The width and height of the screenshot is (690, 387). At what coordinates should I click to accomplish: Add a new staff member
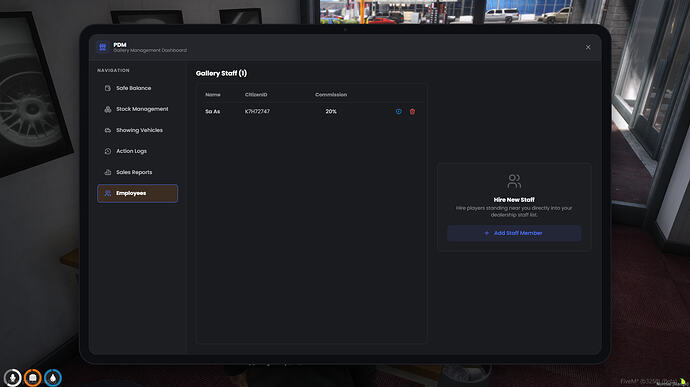pyautogui.click(x=514, y=233)
